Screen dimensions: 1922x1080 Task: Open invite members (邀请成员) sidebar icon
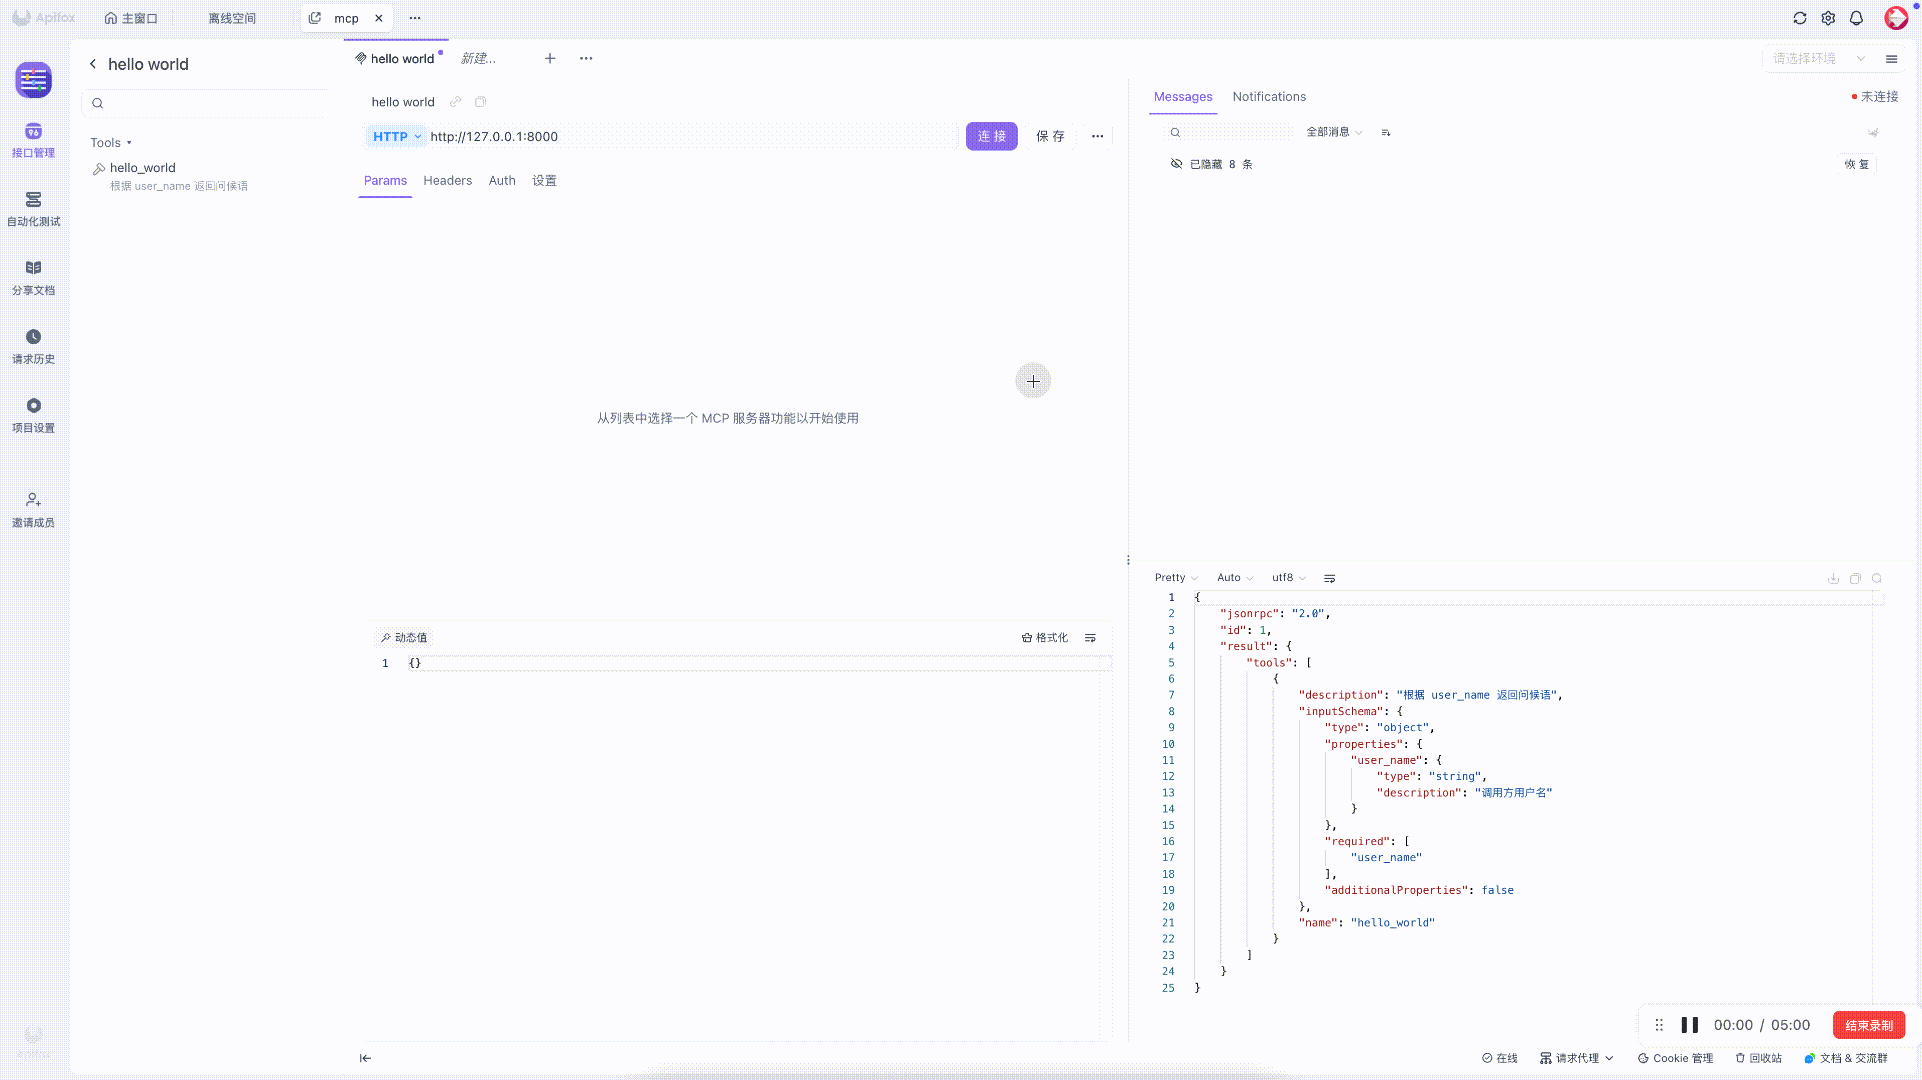33,510
